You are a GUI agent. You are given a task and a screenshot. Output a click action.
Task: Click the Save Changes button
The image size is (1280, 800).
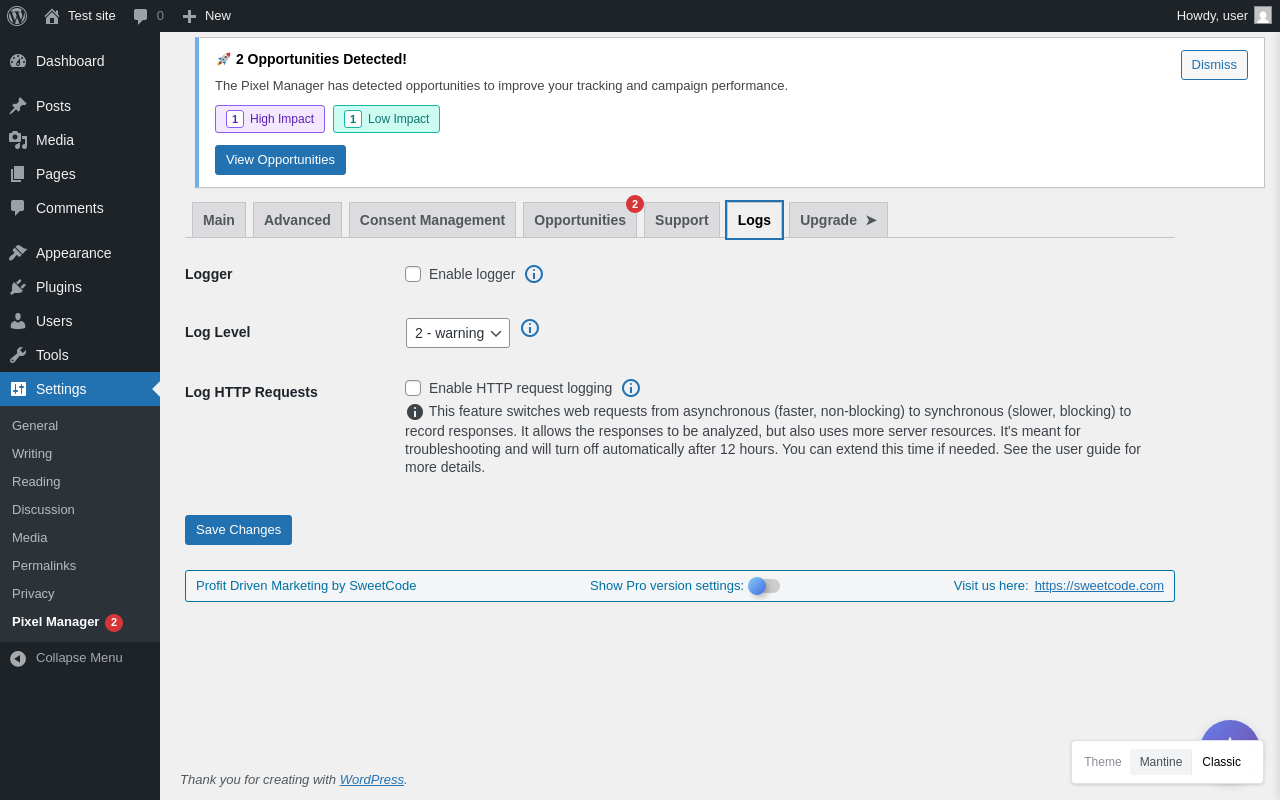point(238,530)
